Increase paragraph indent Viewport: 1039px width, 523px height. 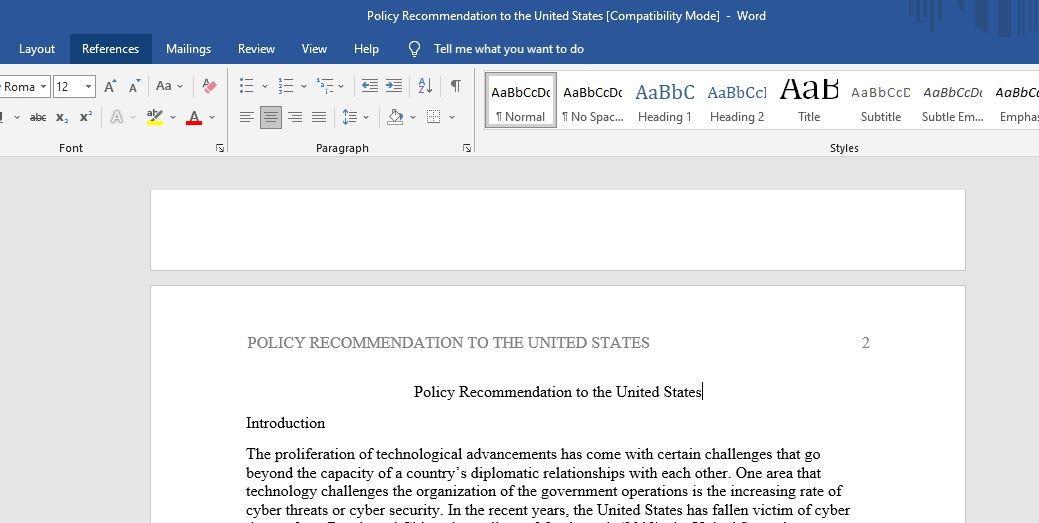pyautogui.click(x=394, y=86)
